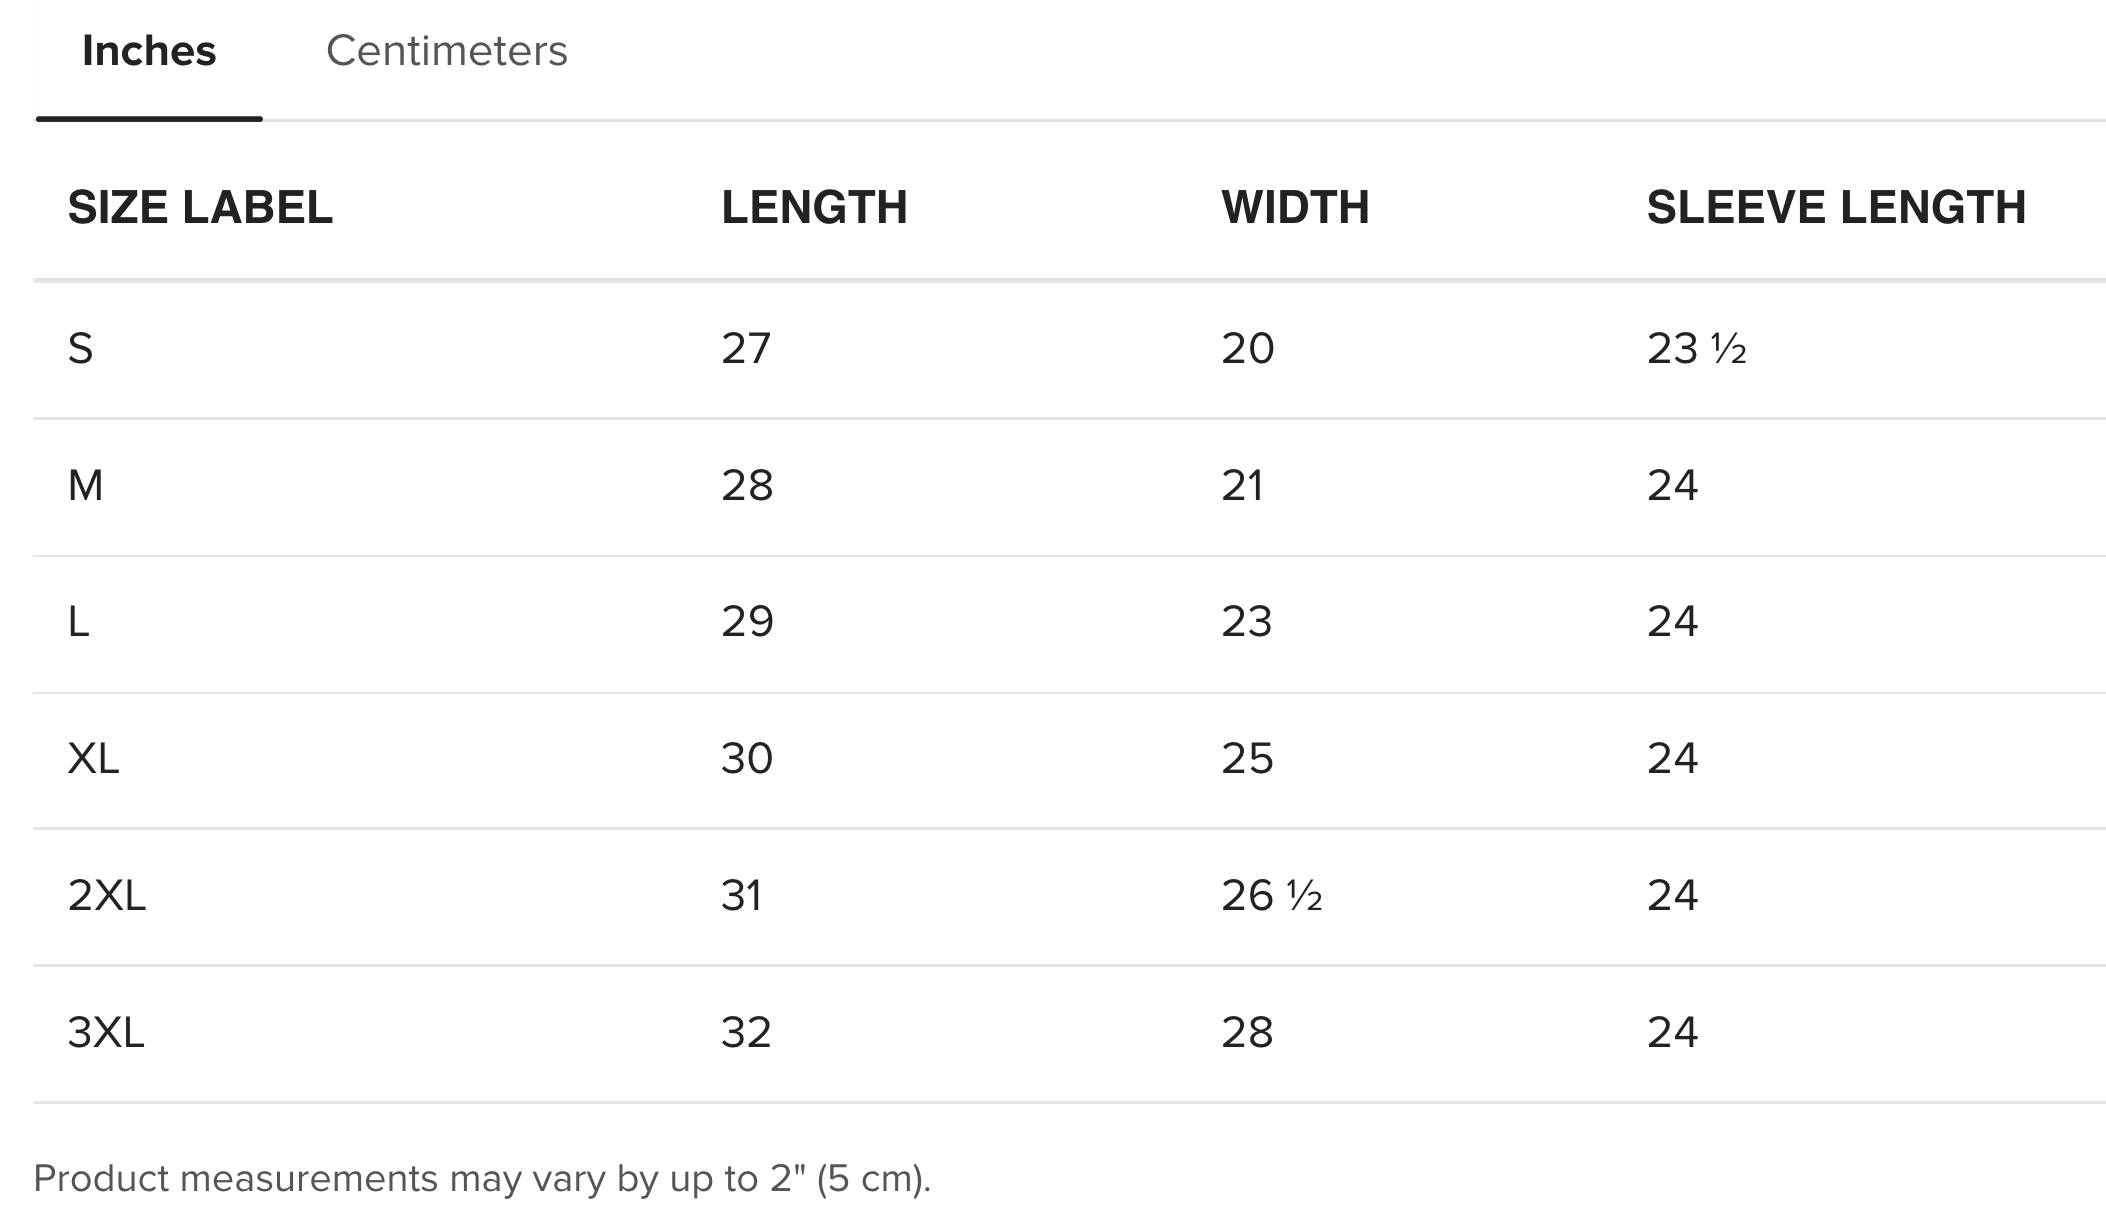The height and width of the screenshot is (1228, 2106).
Task: Click the width value 25 for size XL
Action: coord(1247,759)
